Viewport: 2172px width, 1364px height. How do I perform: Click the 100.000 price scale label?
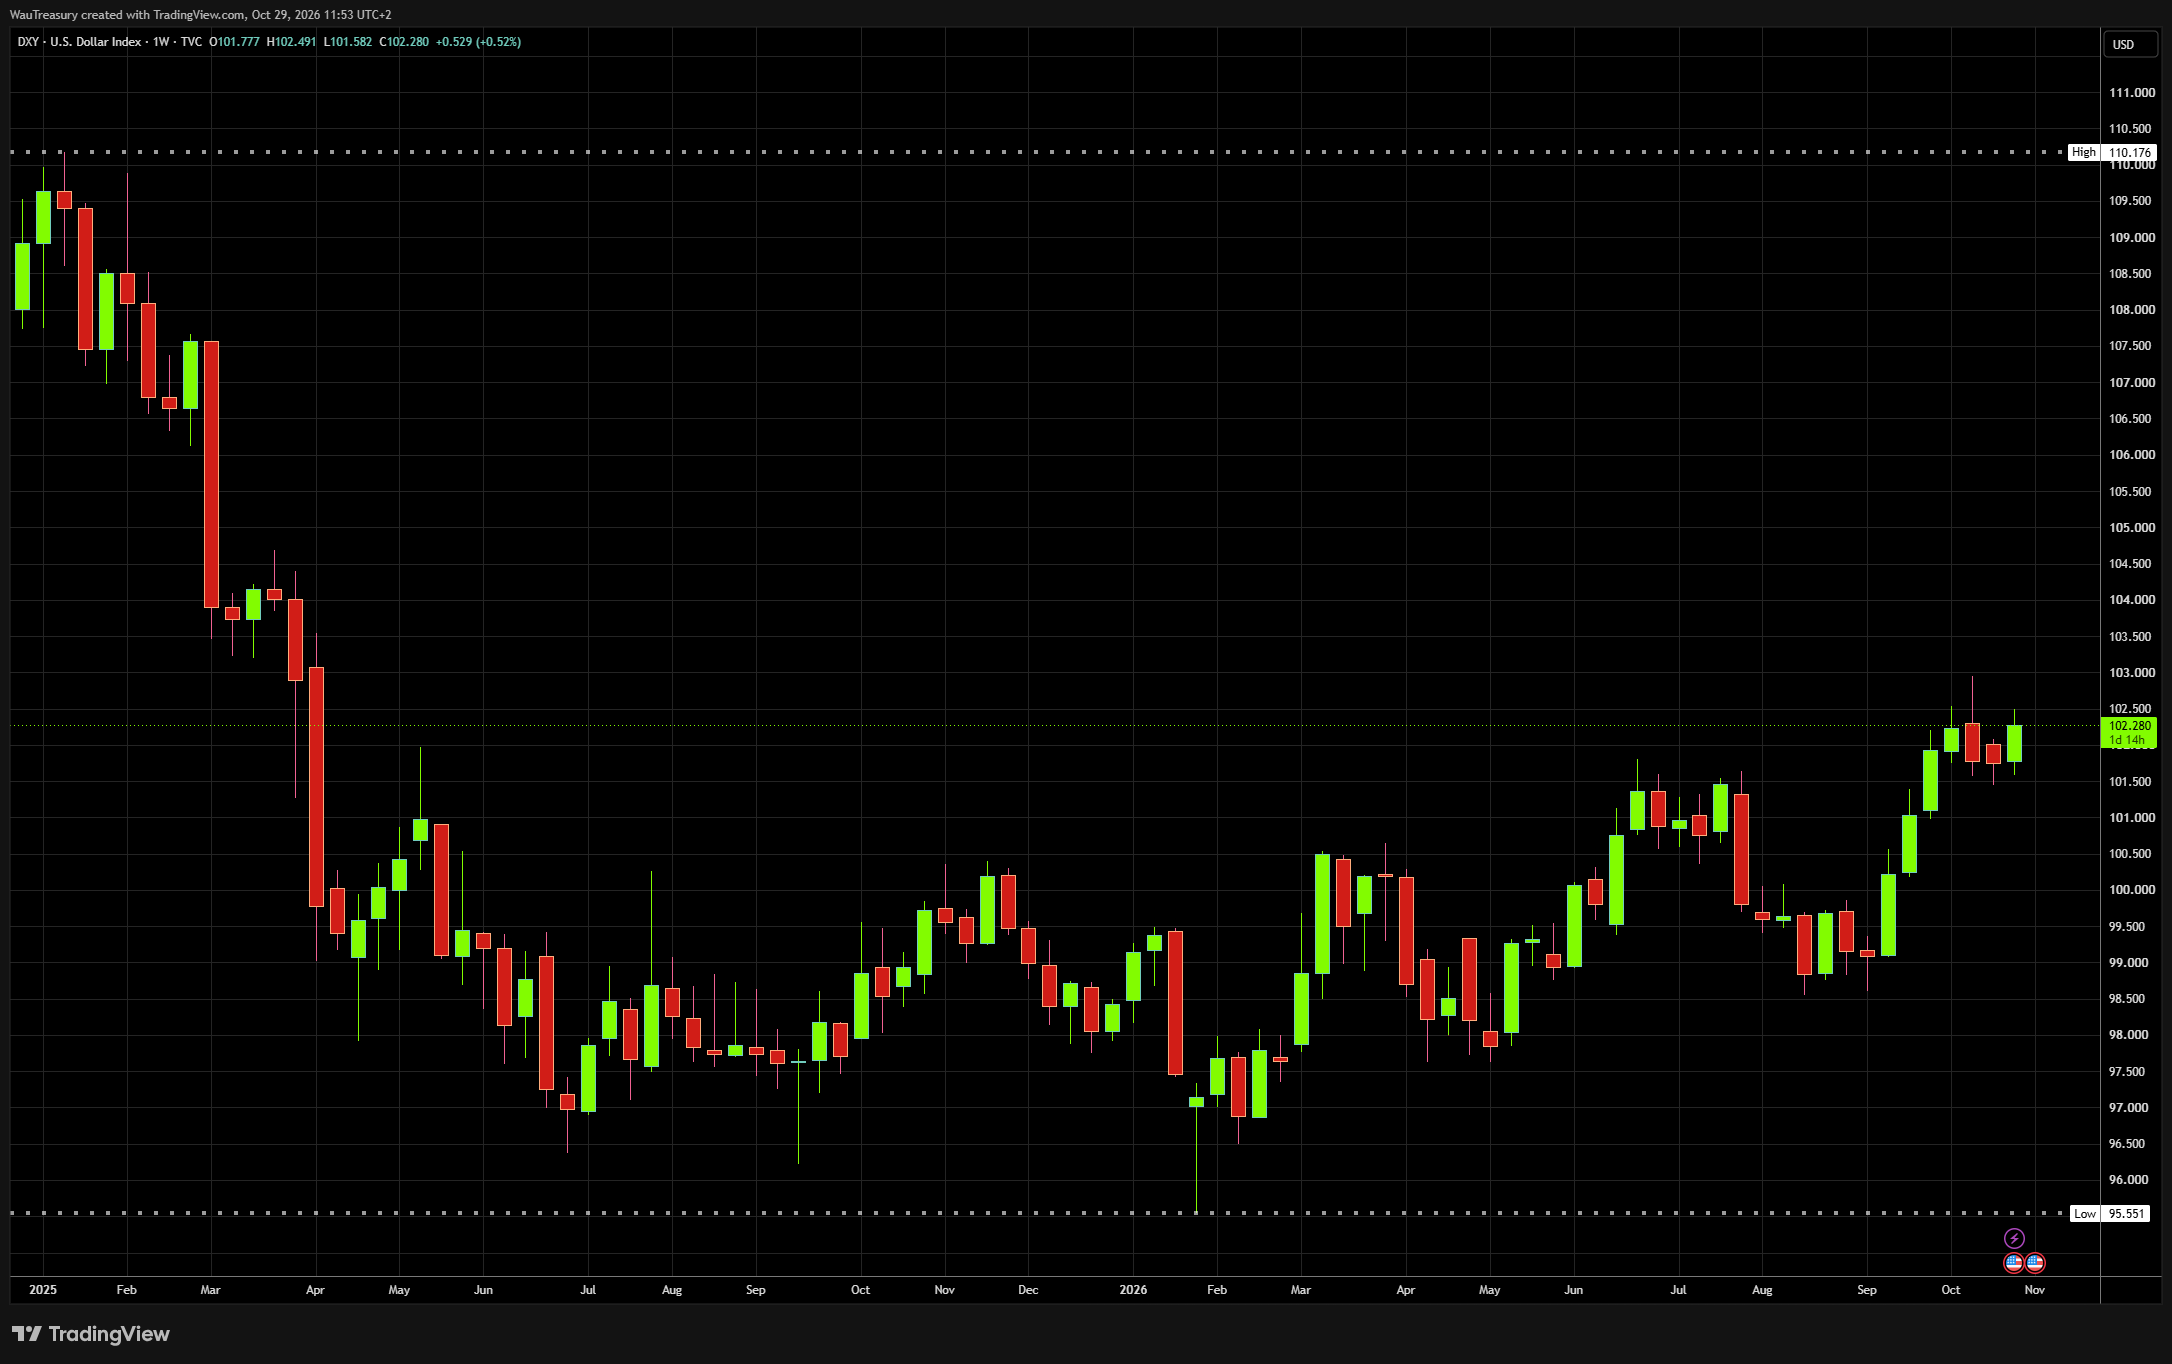(x=2132, y=890)
